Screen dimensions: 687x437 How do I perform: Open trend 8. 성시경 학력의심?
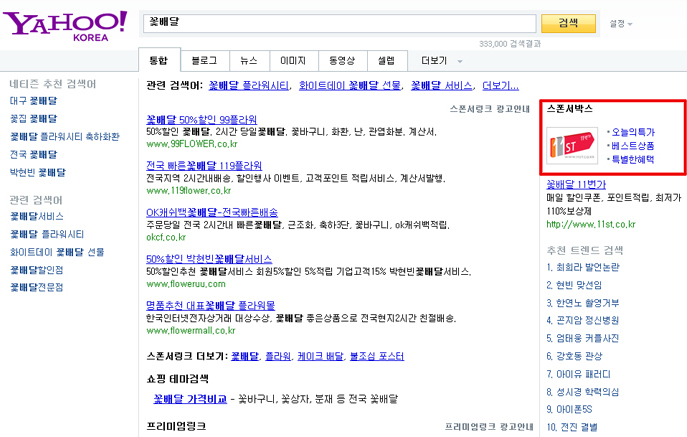point(583,392)
